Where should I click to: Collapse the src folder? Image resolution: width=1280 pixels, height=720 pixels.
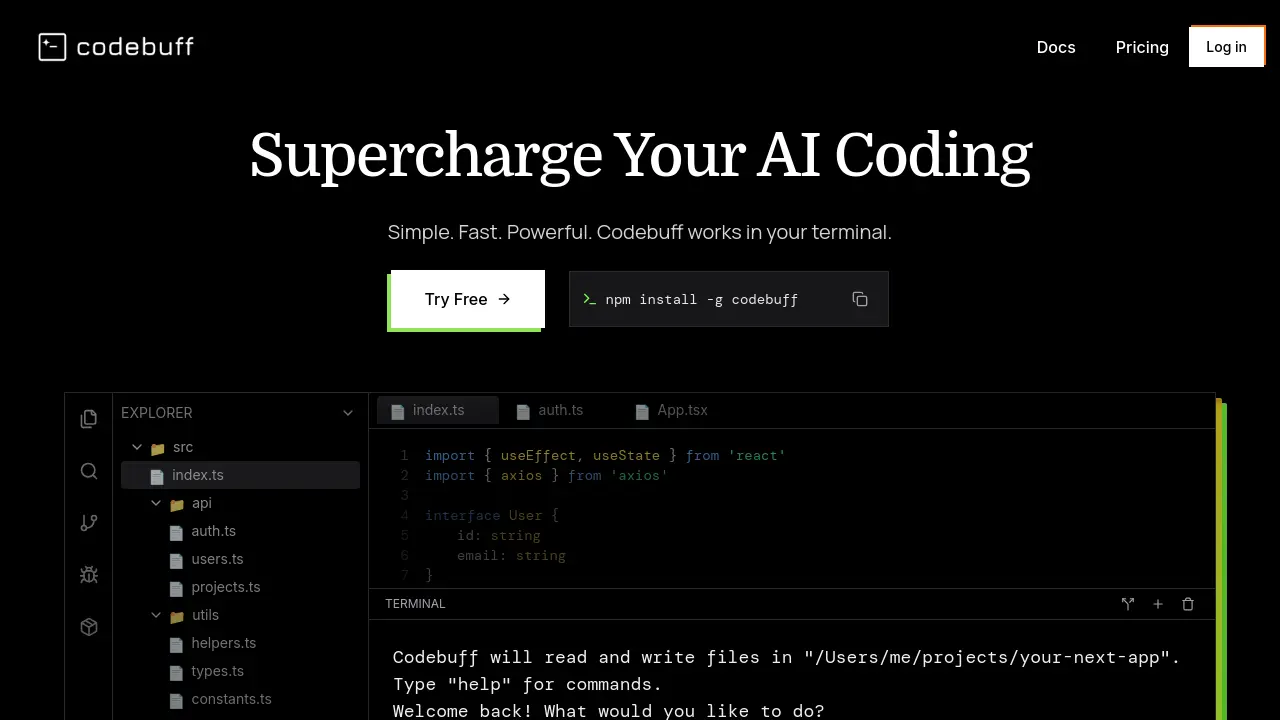[x=137, y=447]
